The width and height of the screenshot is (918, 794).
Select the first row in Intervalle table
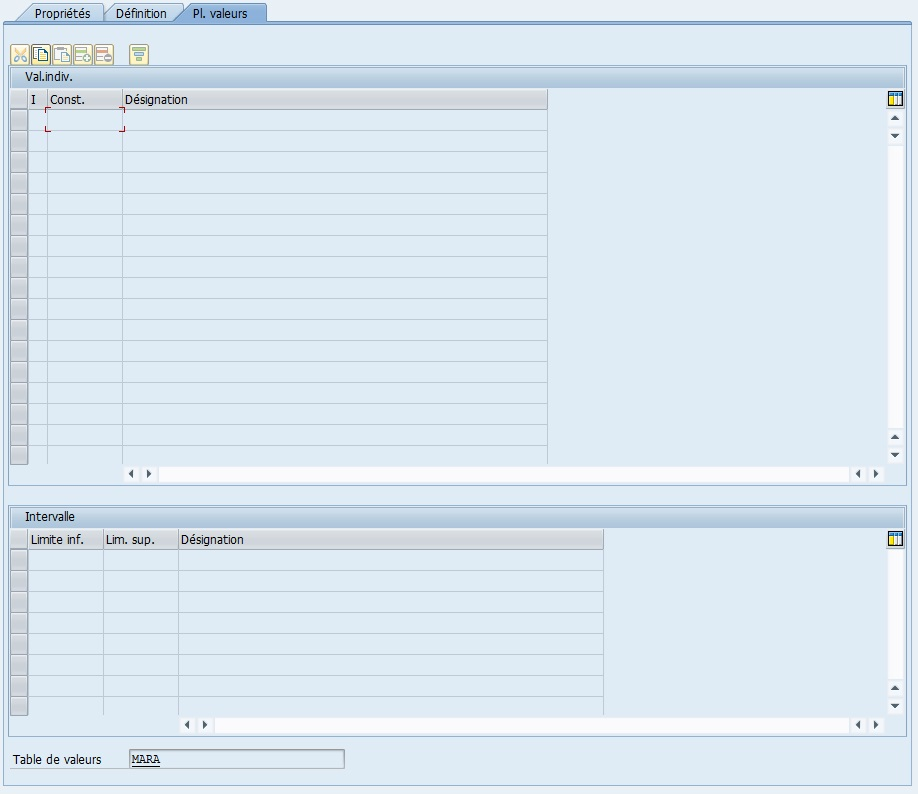coord(18,560)
